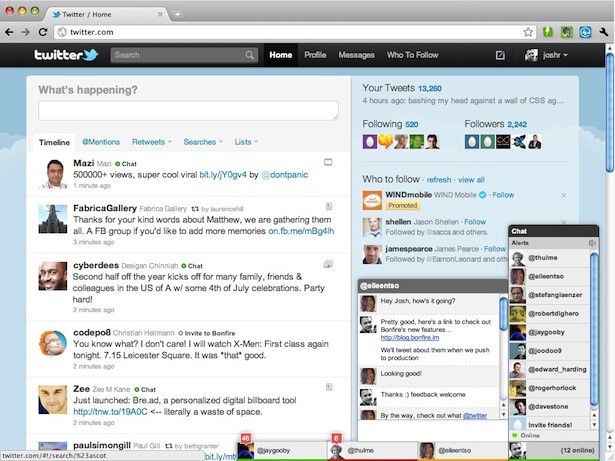The width and height of the screenshot is (615, 461).
Task: Click the blue circular extension icon
Action: [585, 32]
